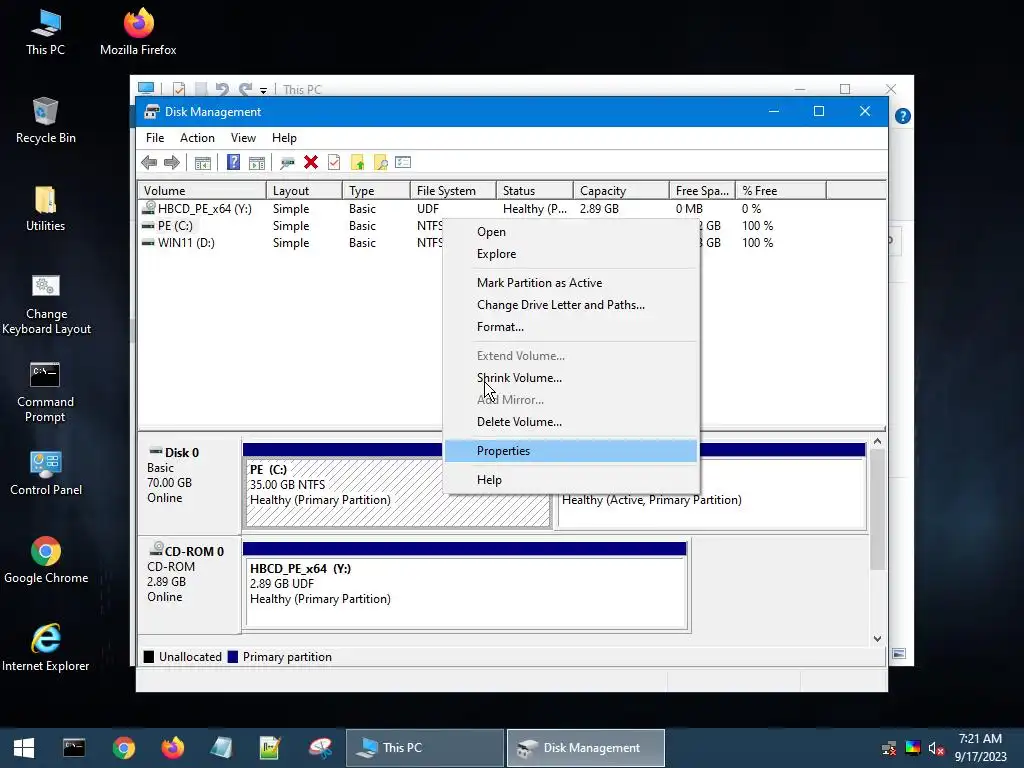Viewport: 1024px width, 768px height.
Task: Click the blue Help question mark toolbar icon
Action: point(233,162)
